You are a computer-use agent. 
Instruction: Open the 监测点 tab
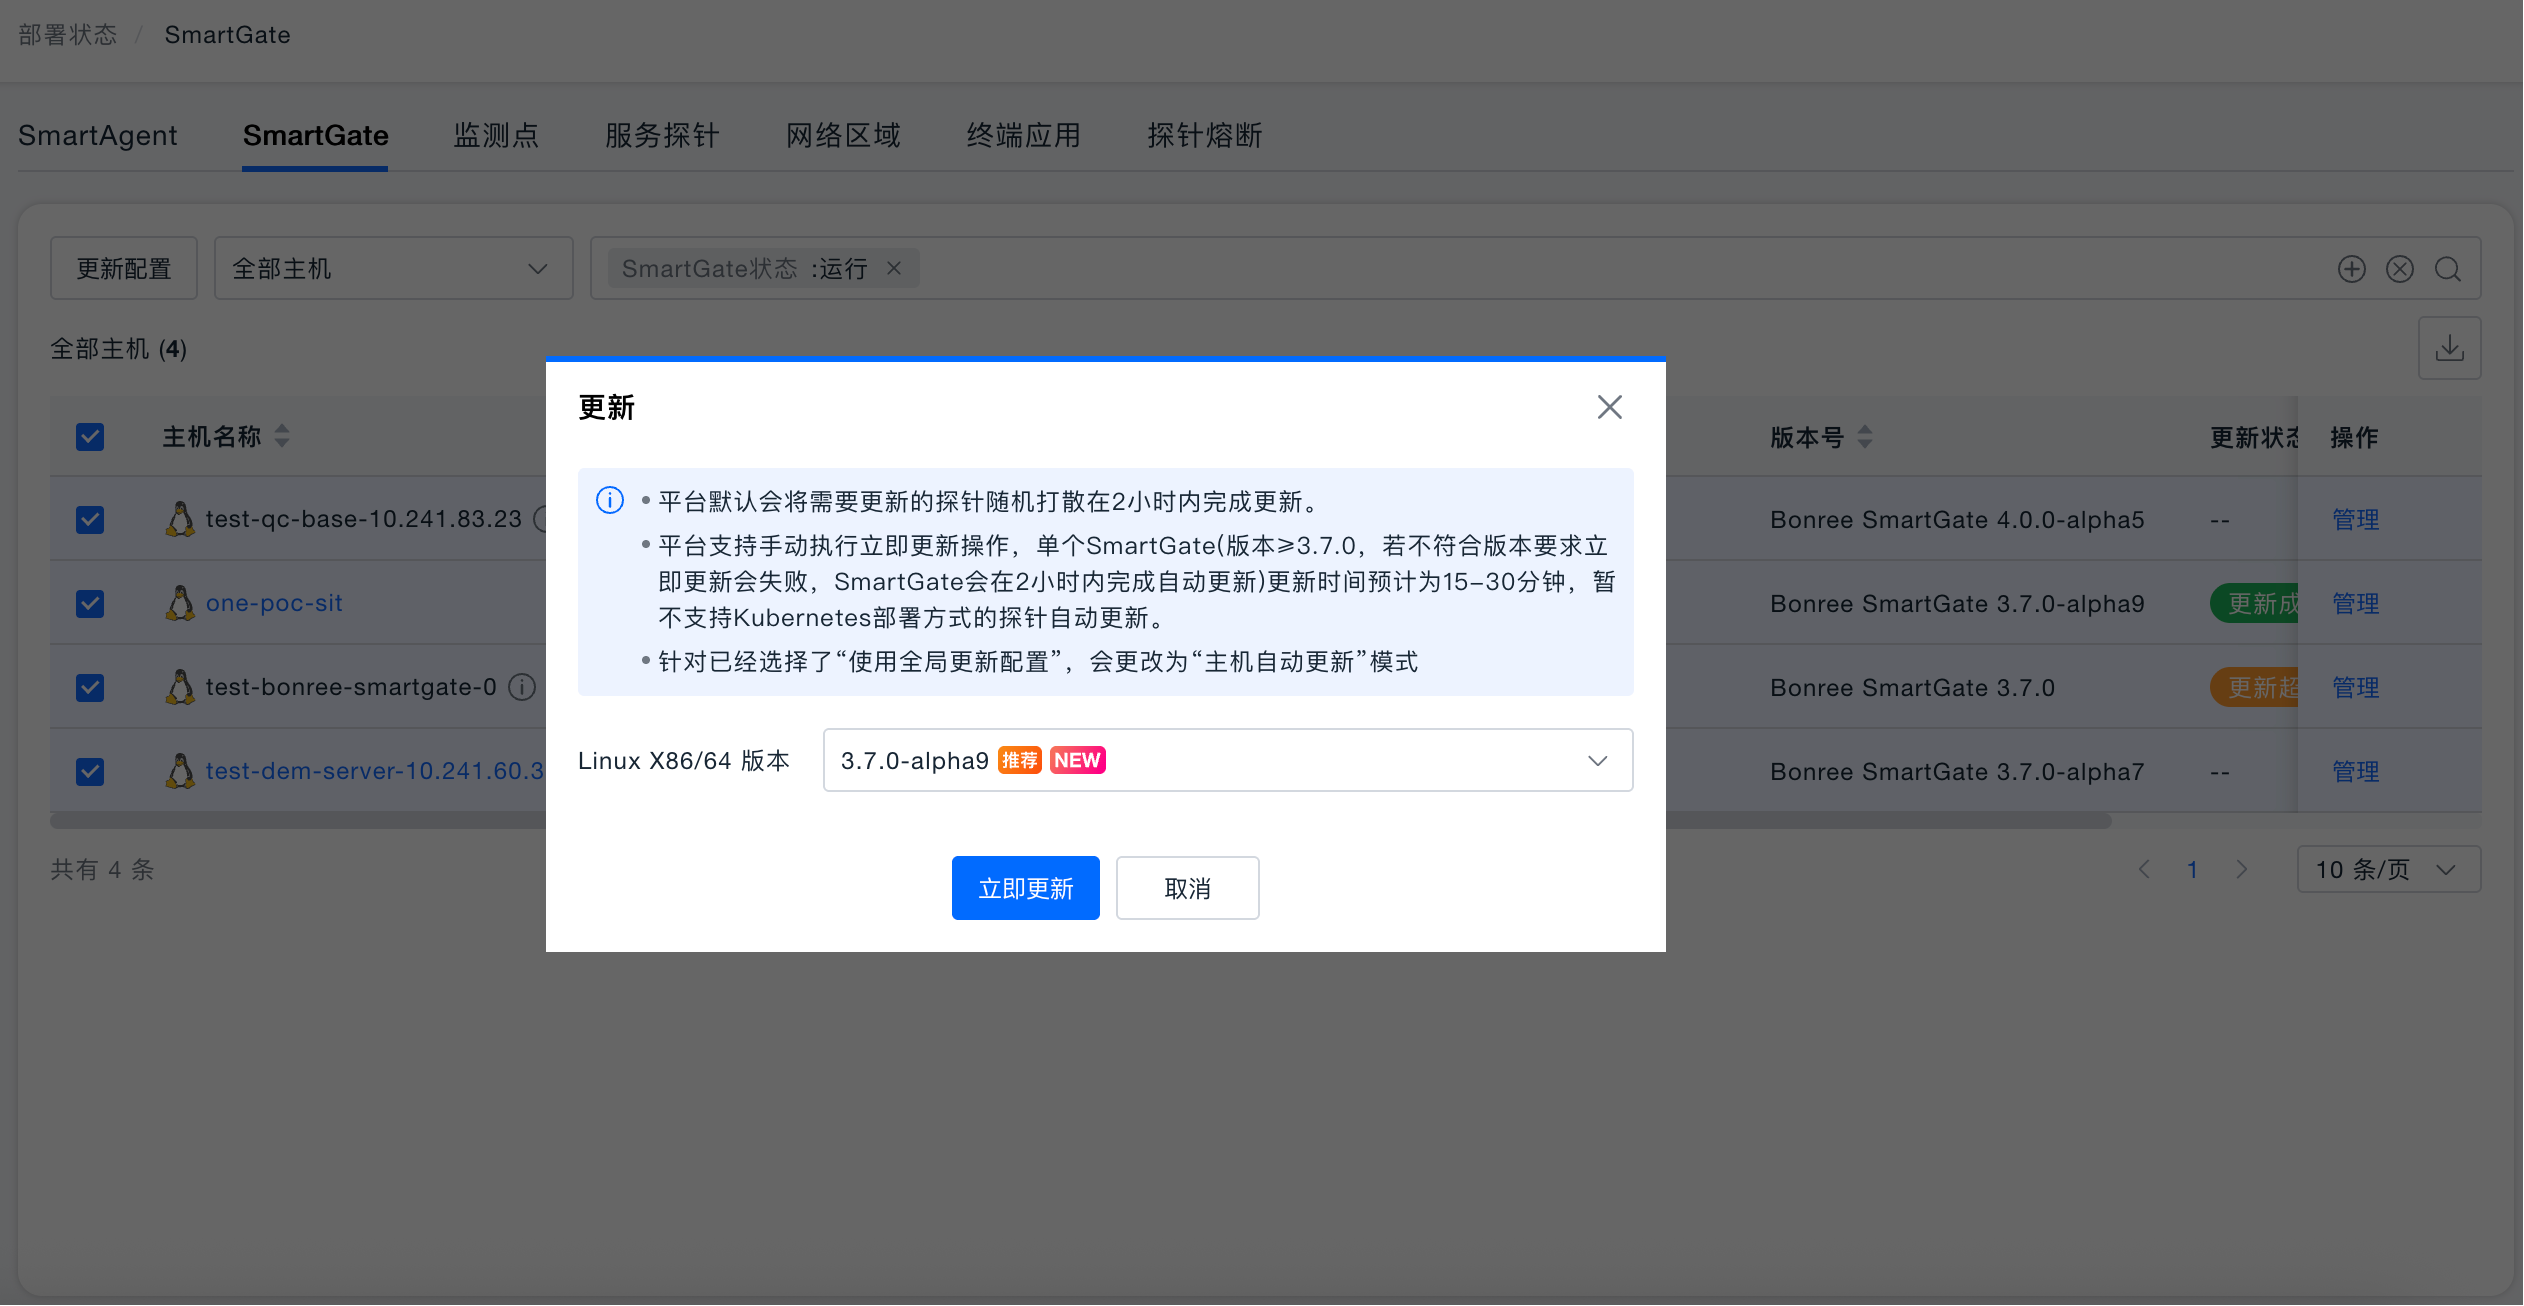click(x=496, y=135)
